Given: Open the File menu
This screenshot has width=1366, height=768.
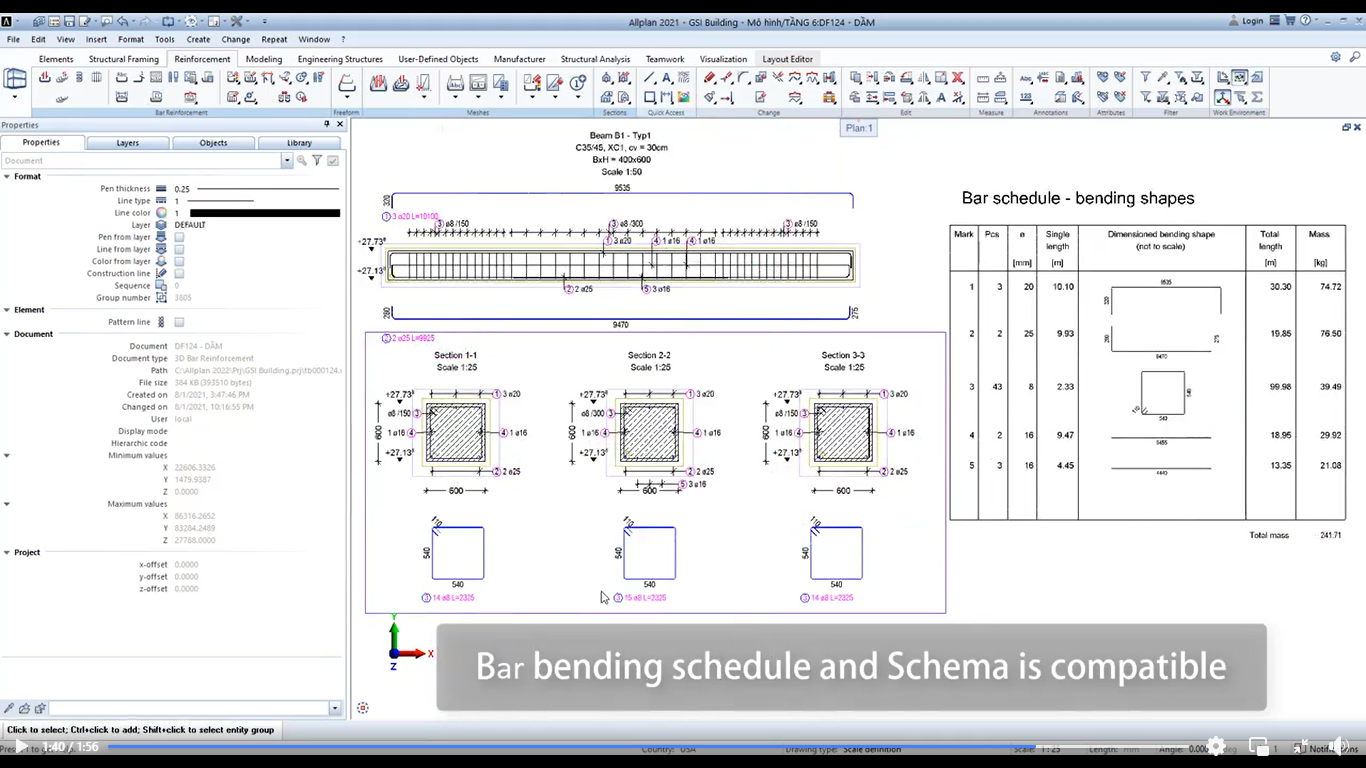Looking at the screenshot, I should pos(13,39).
